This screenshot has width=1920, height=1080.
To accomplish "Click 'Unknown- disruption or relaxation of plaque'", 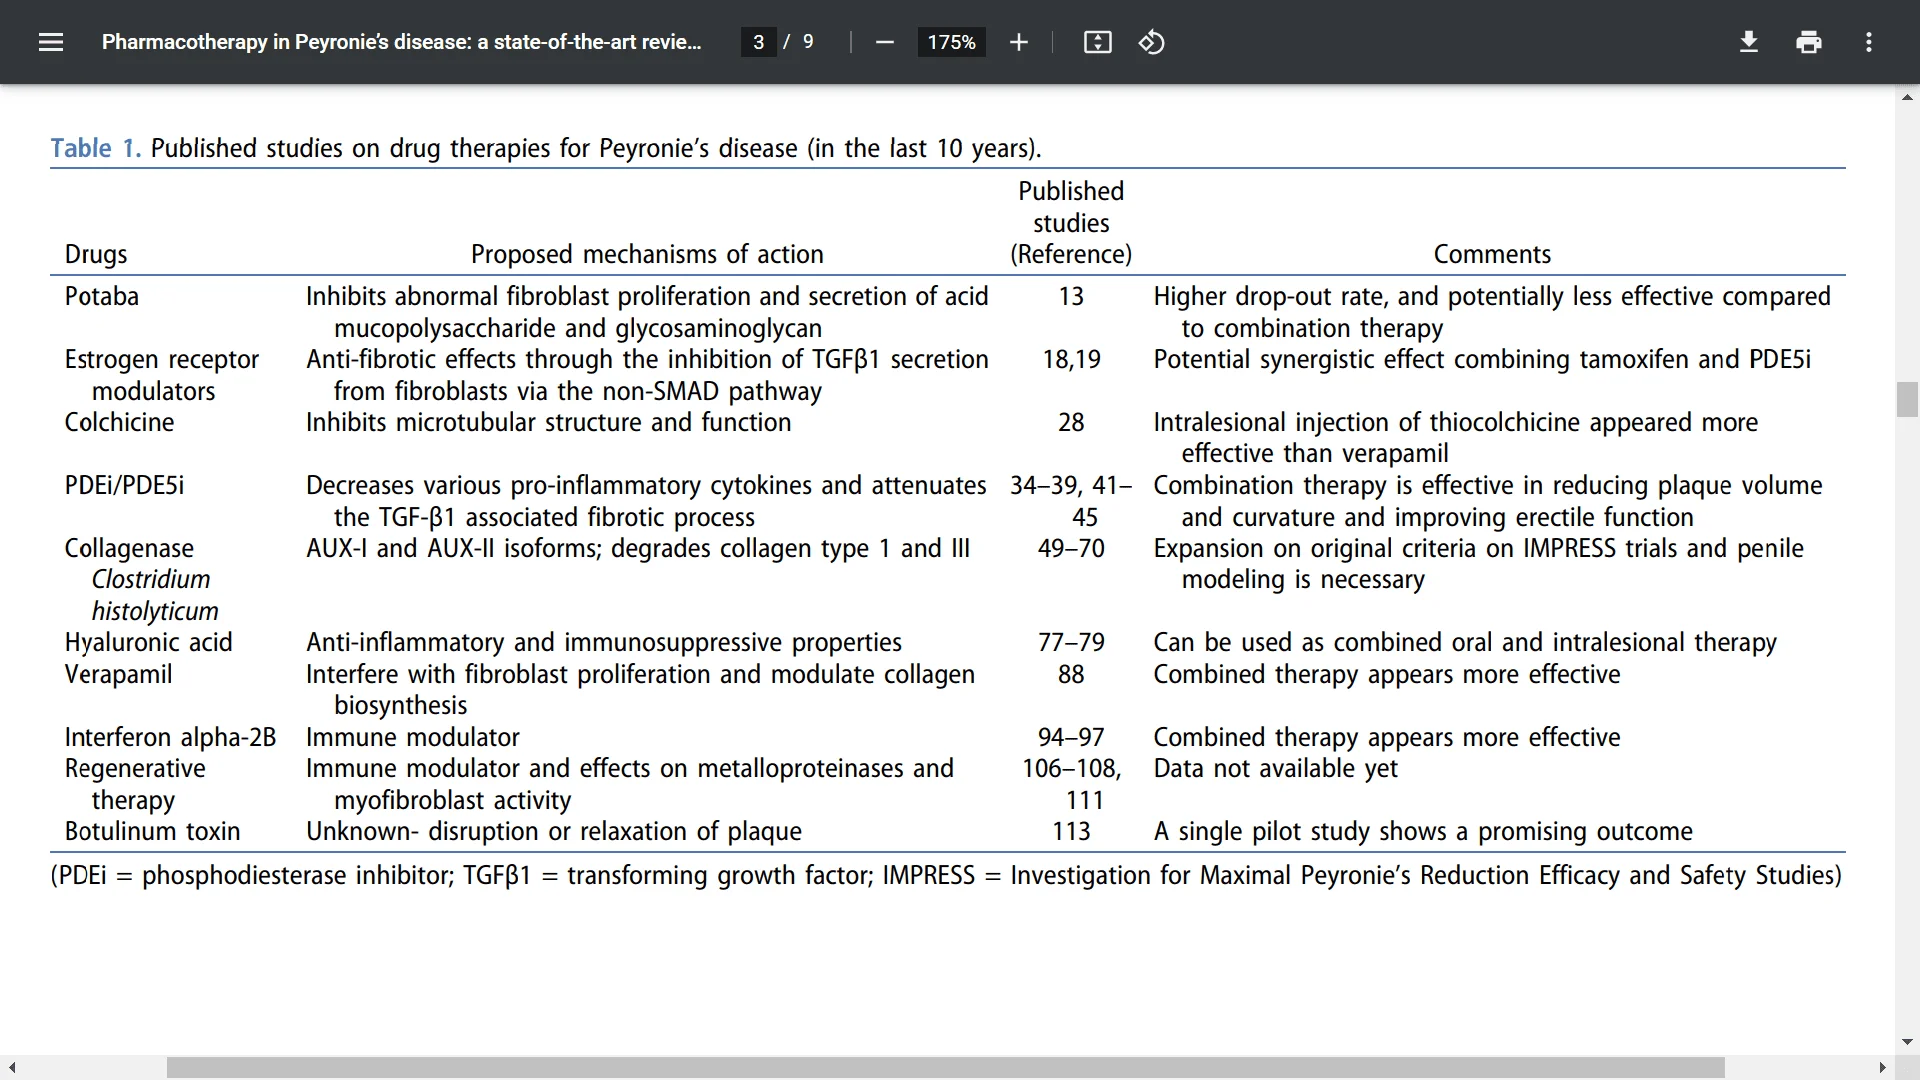I will [553, 831].
